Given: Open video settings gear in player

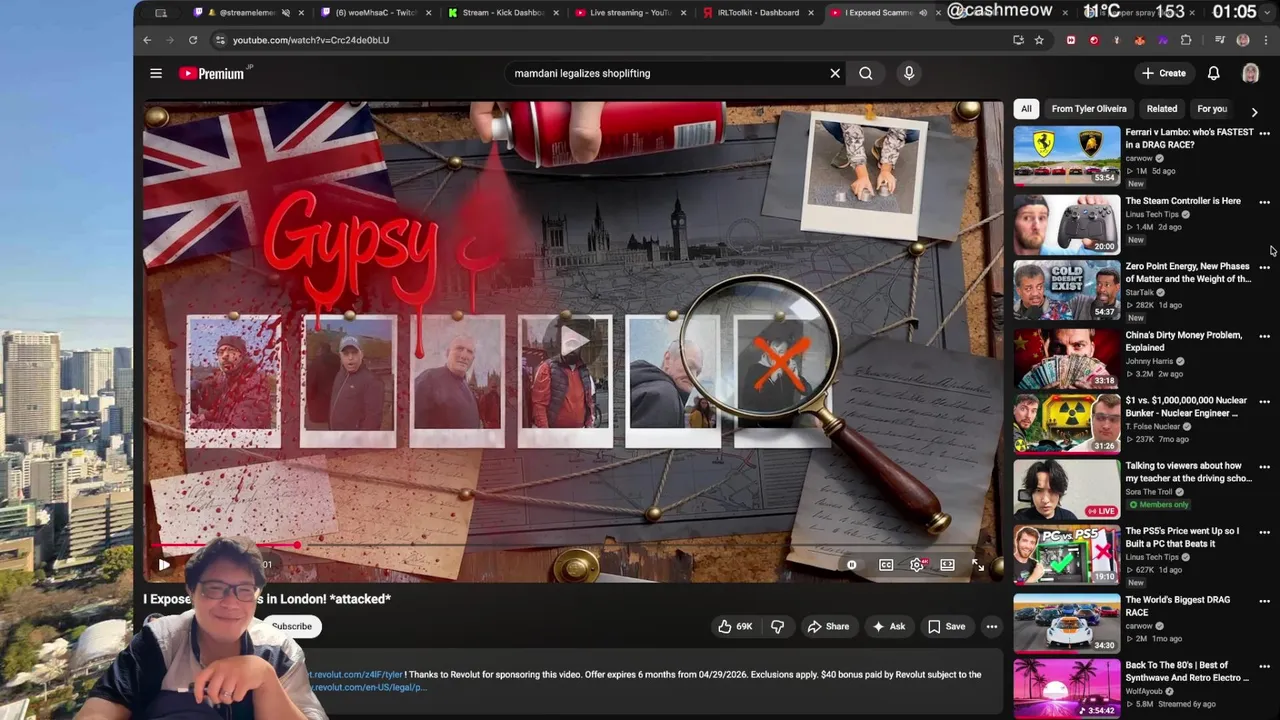Looking at the screenshot, I should [917, 565].
